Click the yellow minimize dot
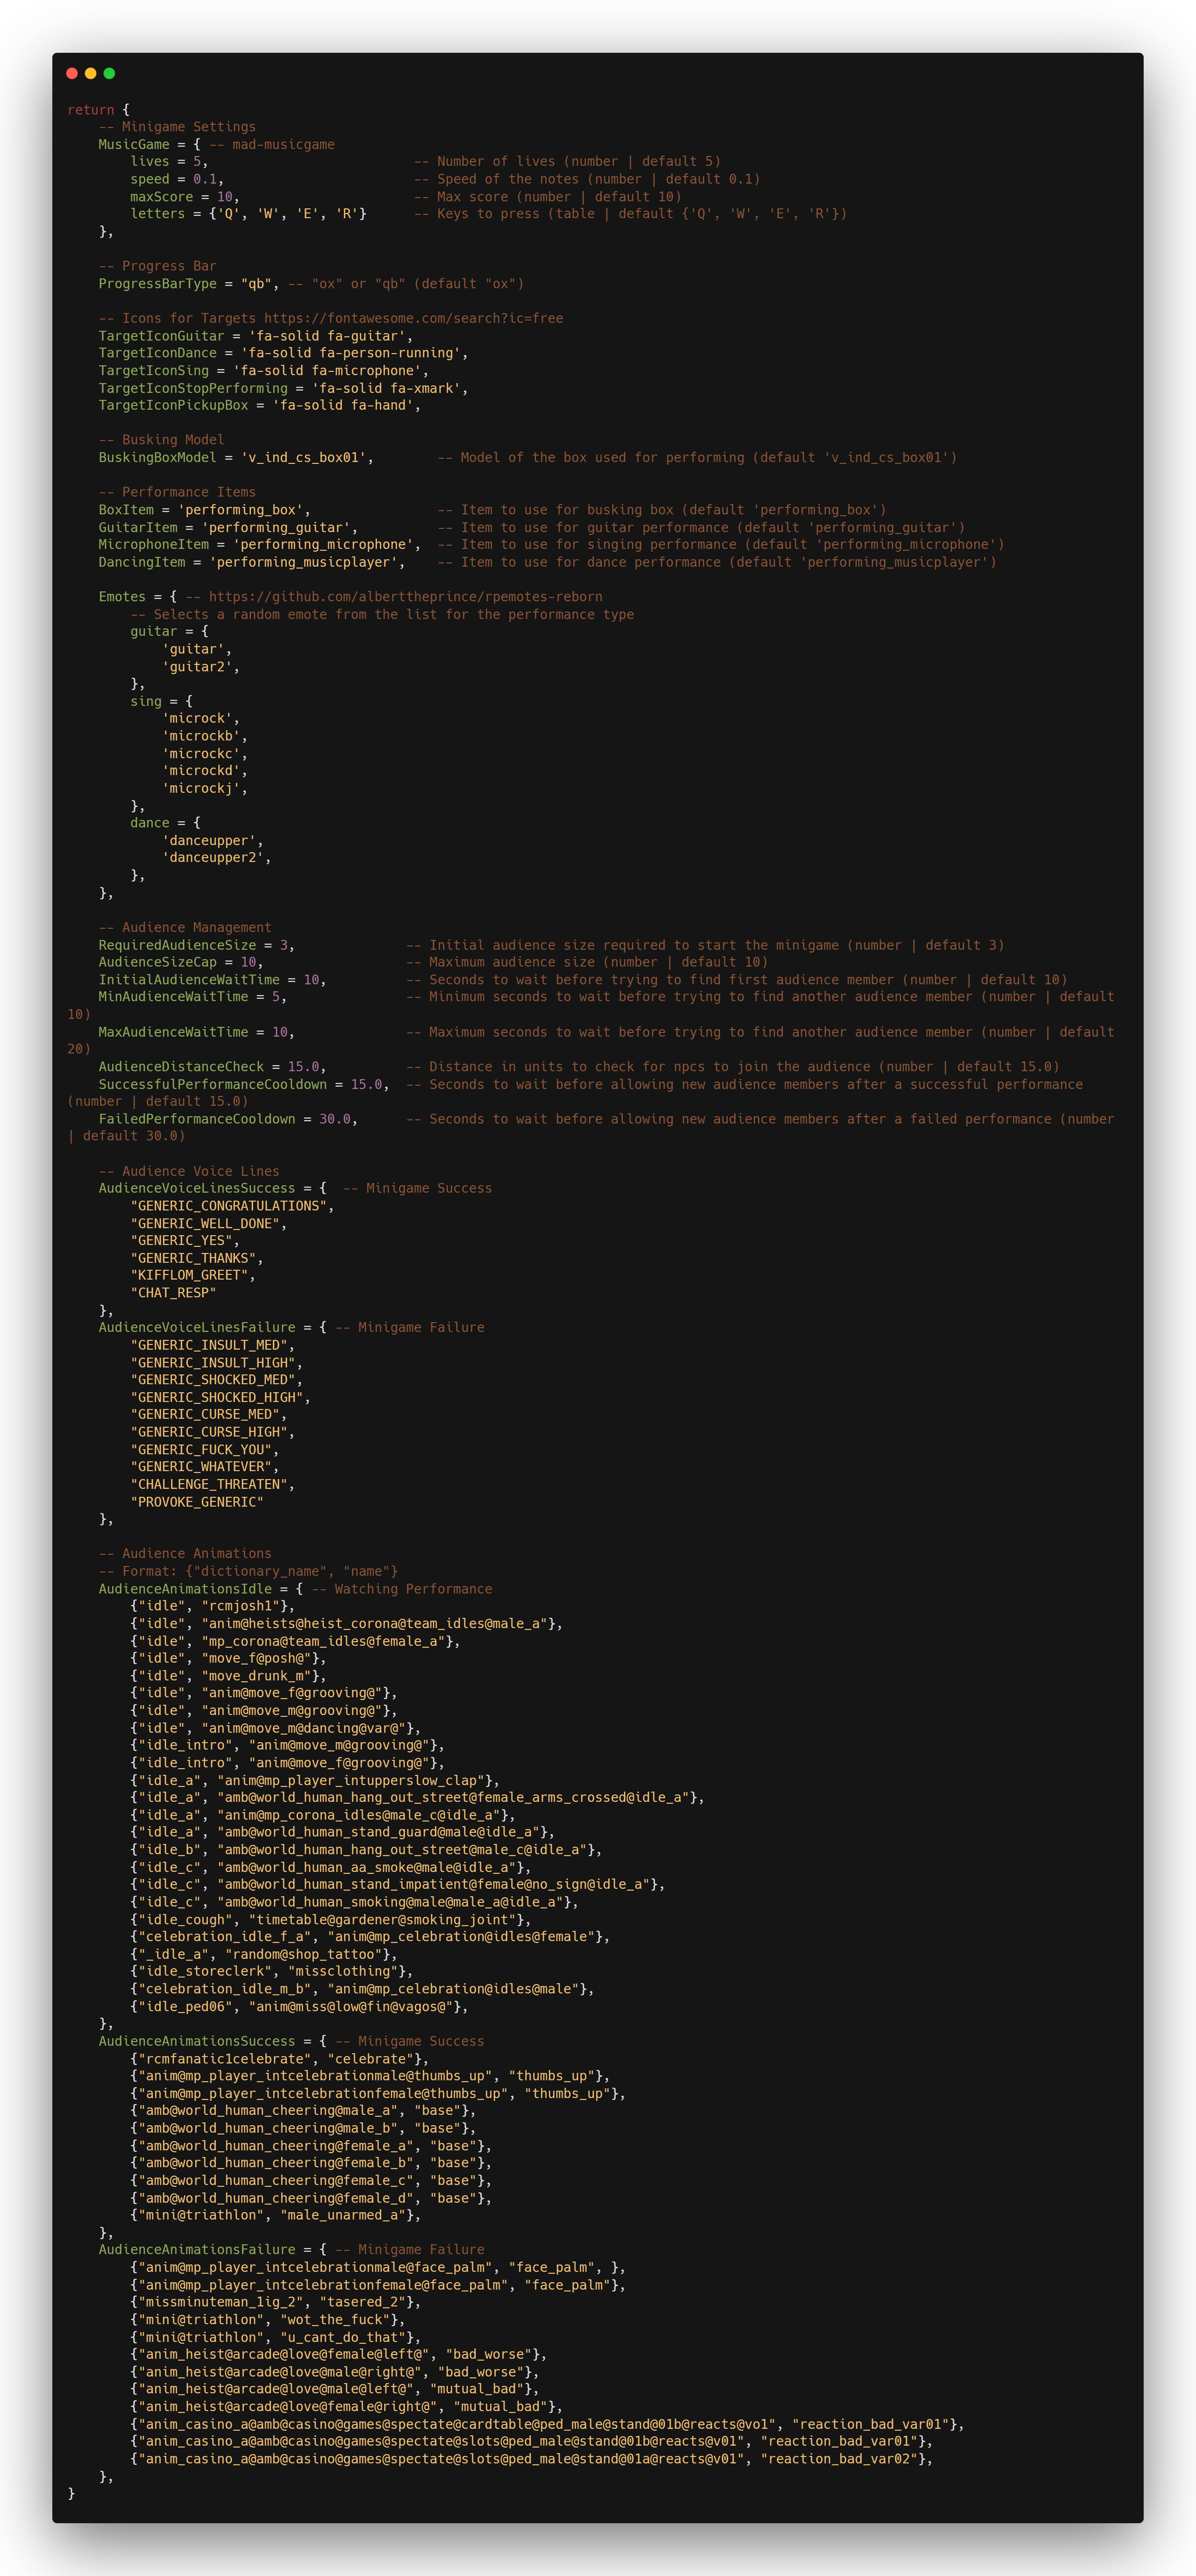This screenshot has height=2576, width=1196. pos(91,73)
